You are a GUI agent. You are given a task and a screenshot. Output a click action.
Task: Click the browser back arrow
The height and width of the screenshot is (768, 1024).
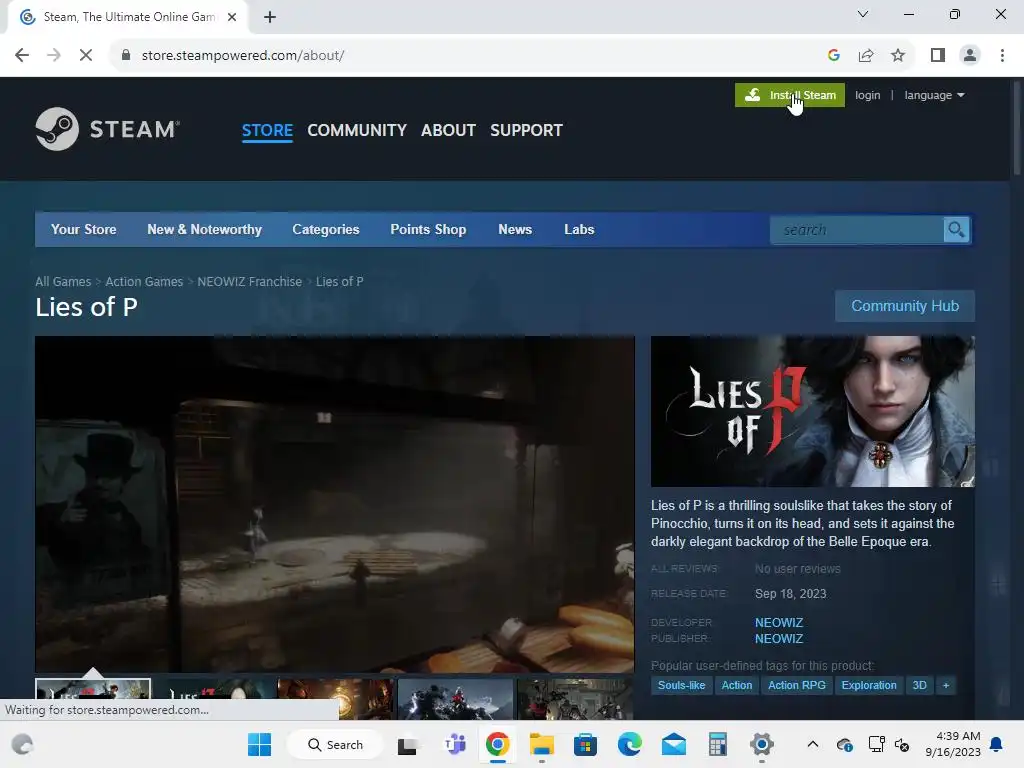(x=22, y=56)
